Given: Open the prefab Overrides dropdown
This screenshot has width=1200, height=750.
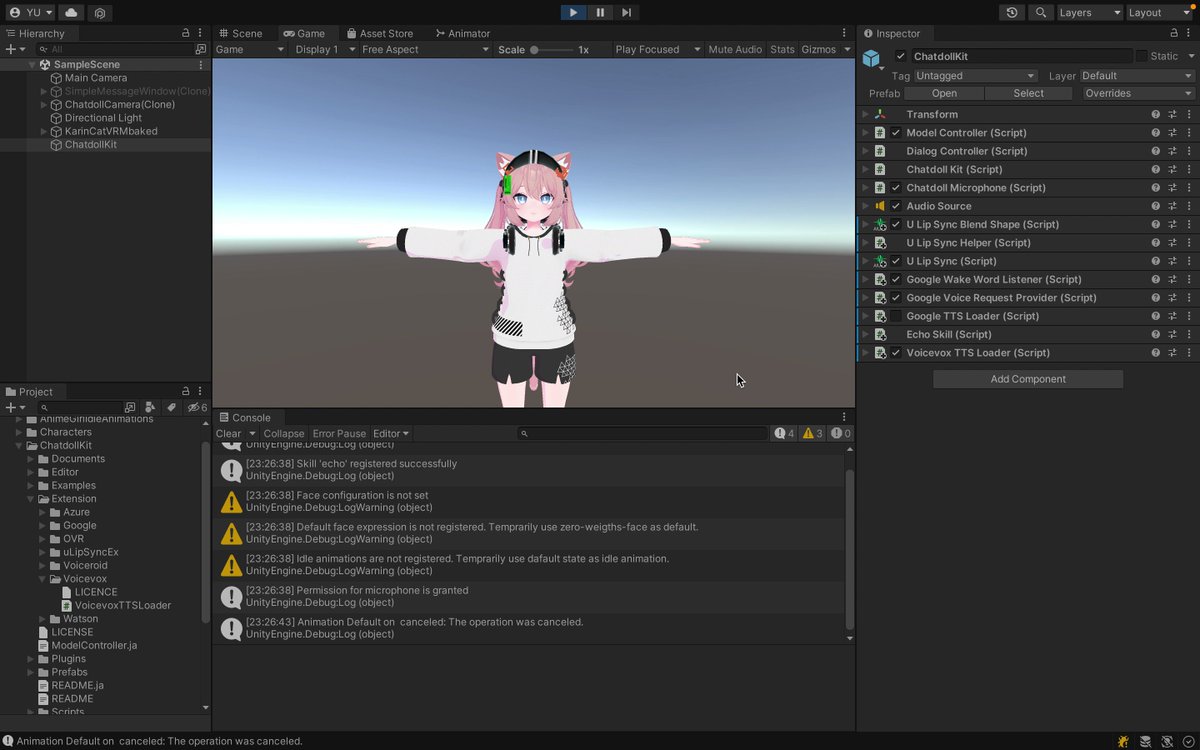Looking at the screenshot, I should click(x=1138, y=93).
